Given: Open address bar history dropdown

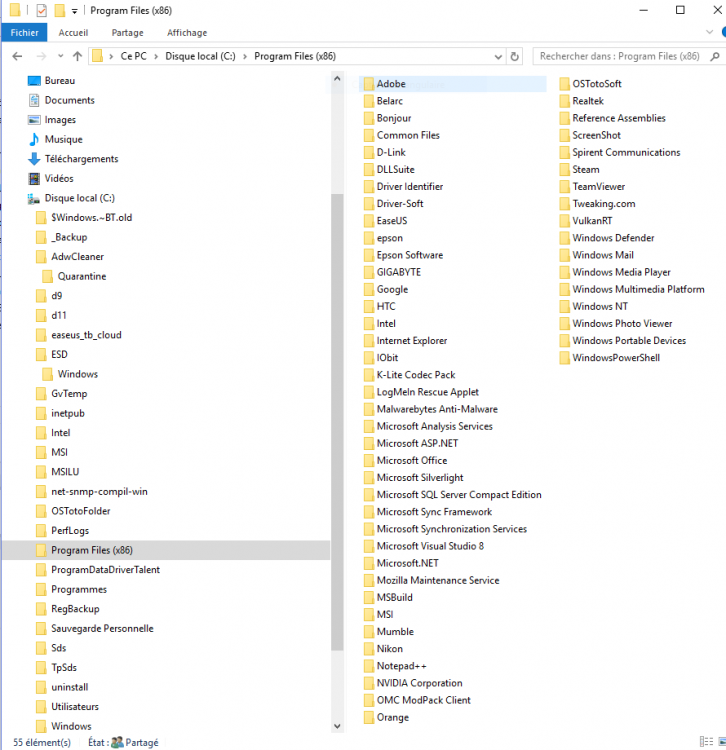Looking at the screenshot, I should (498, 57).
